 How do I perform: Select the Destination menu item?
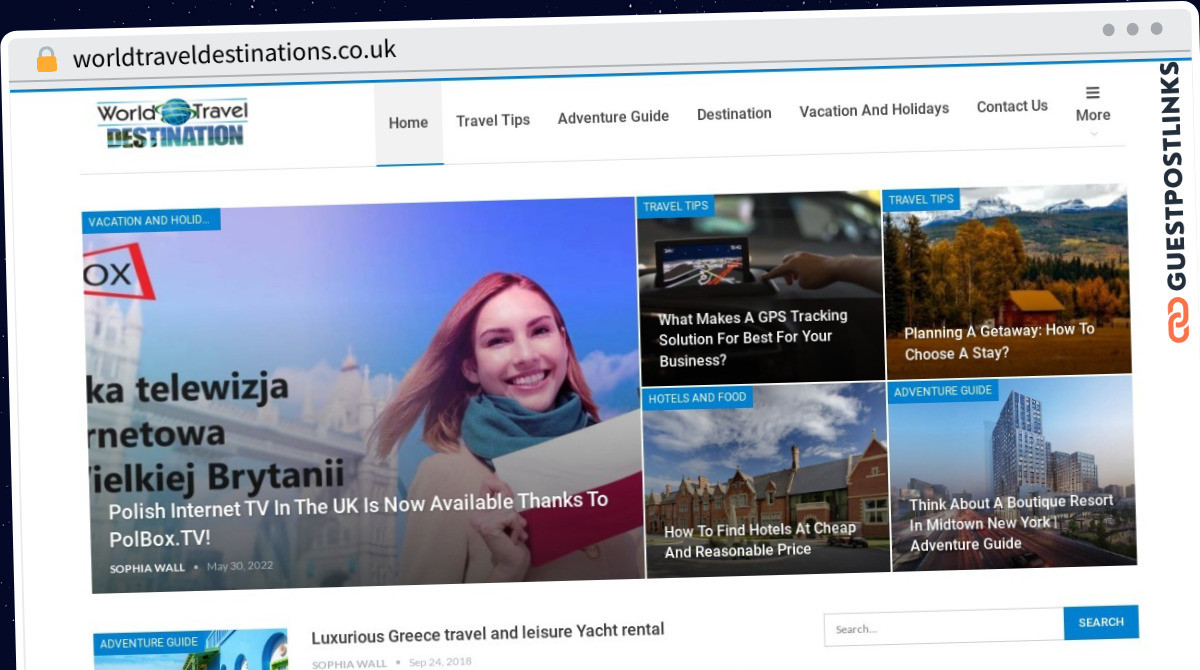point(734,113)
